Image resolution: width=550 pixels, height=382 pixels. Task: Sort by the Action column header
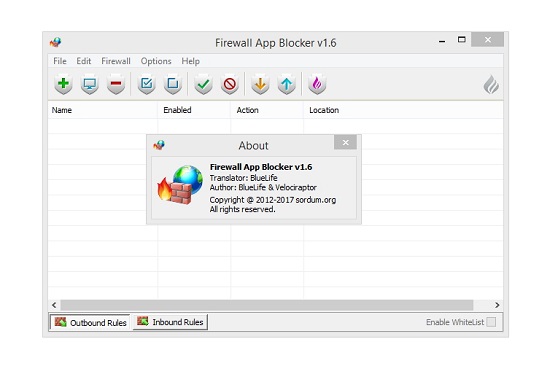pos(267,110)
